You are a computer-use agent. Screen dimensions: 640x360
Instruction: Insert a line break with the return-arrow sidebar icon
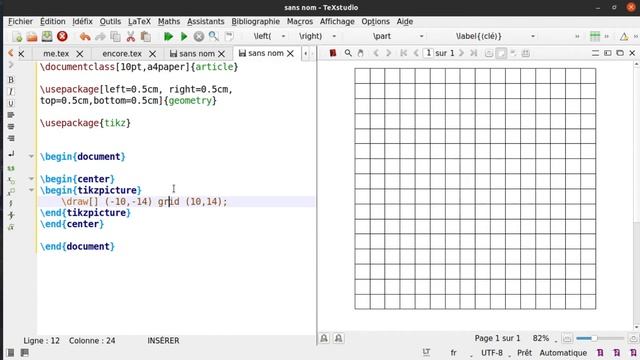tap(11, 154)
